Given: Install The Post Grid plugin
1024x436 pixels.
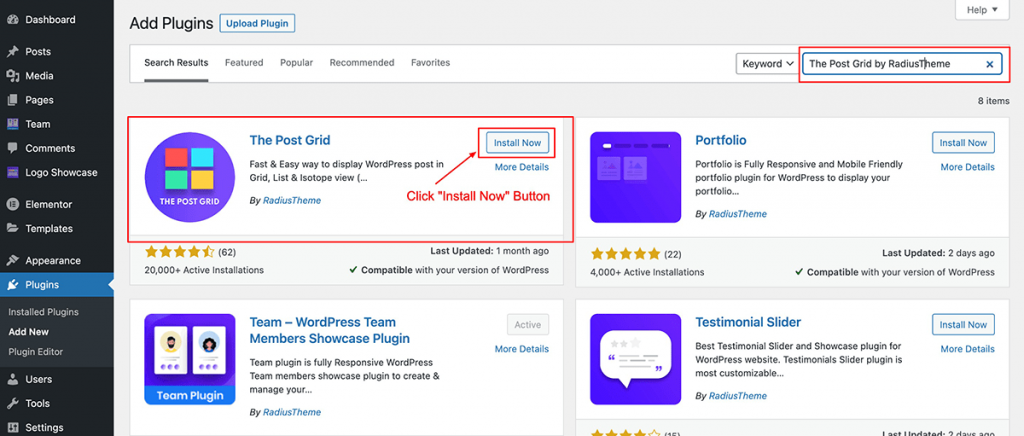Looking at the screenshot, I should click(517, 143).
